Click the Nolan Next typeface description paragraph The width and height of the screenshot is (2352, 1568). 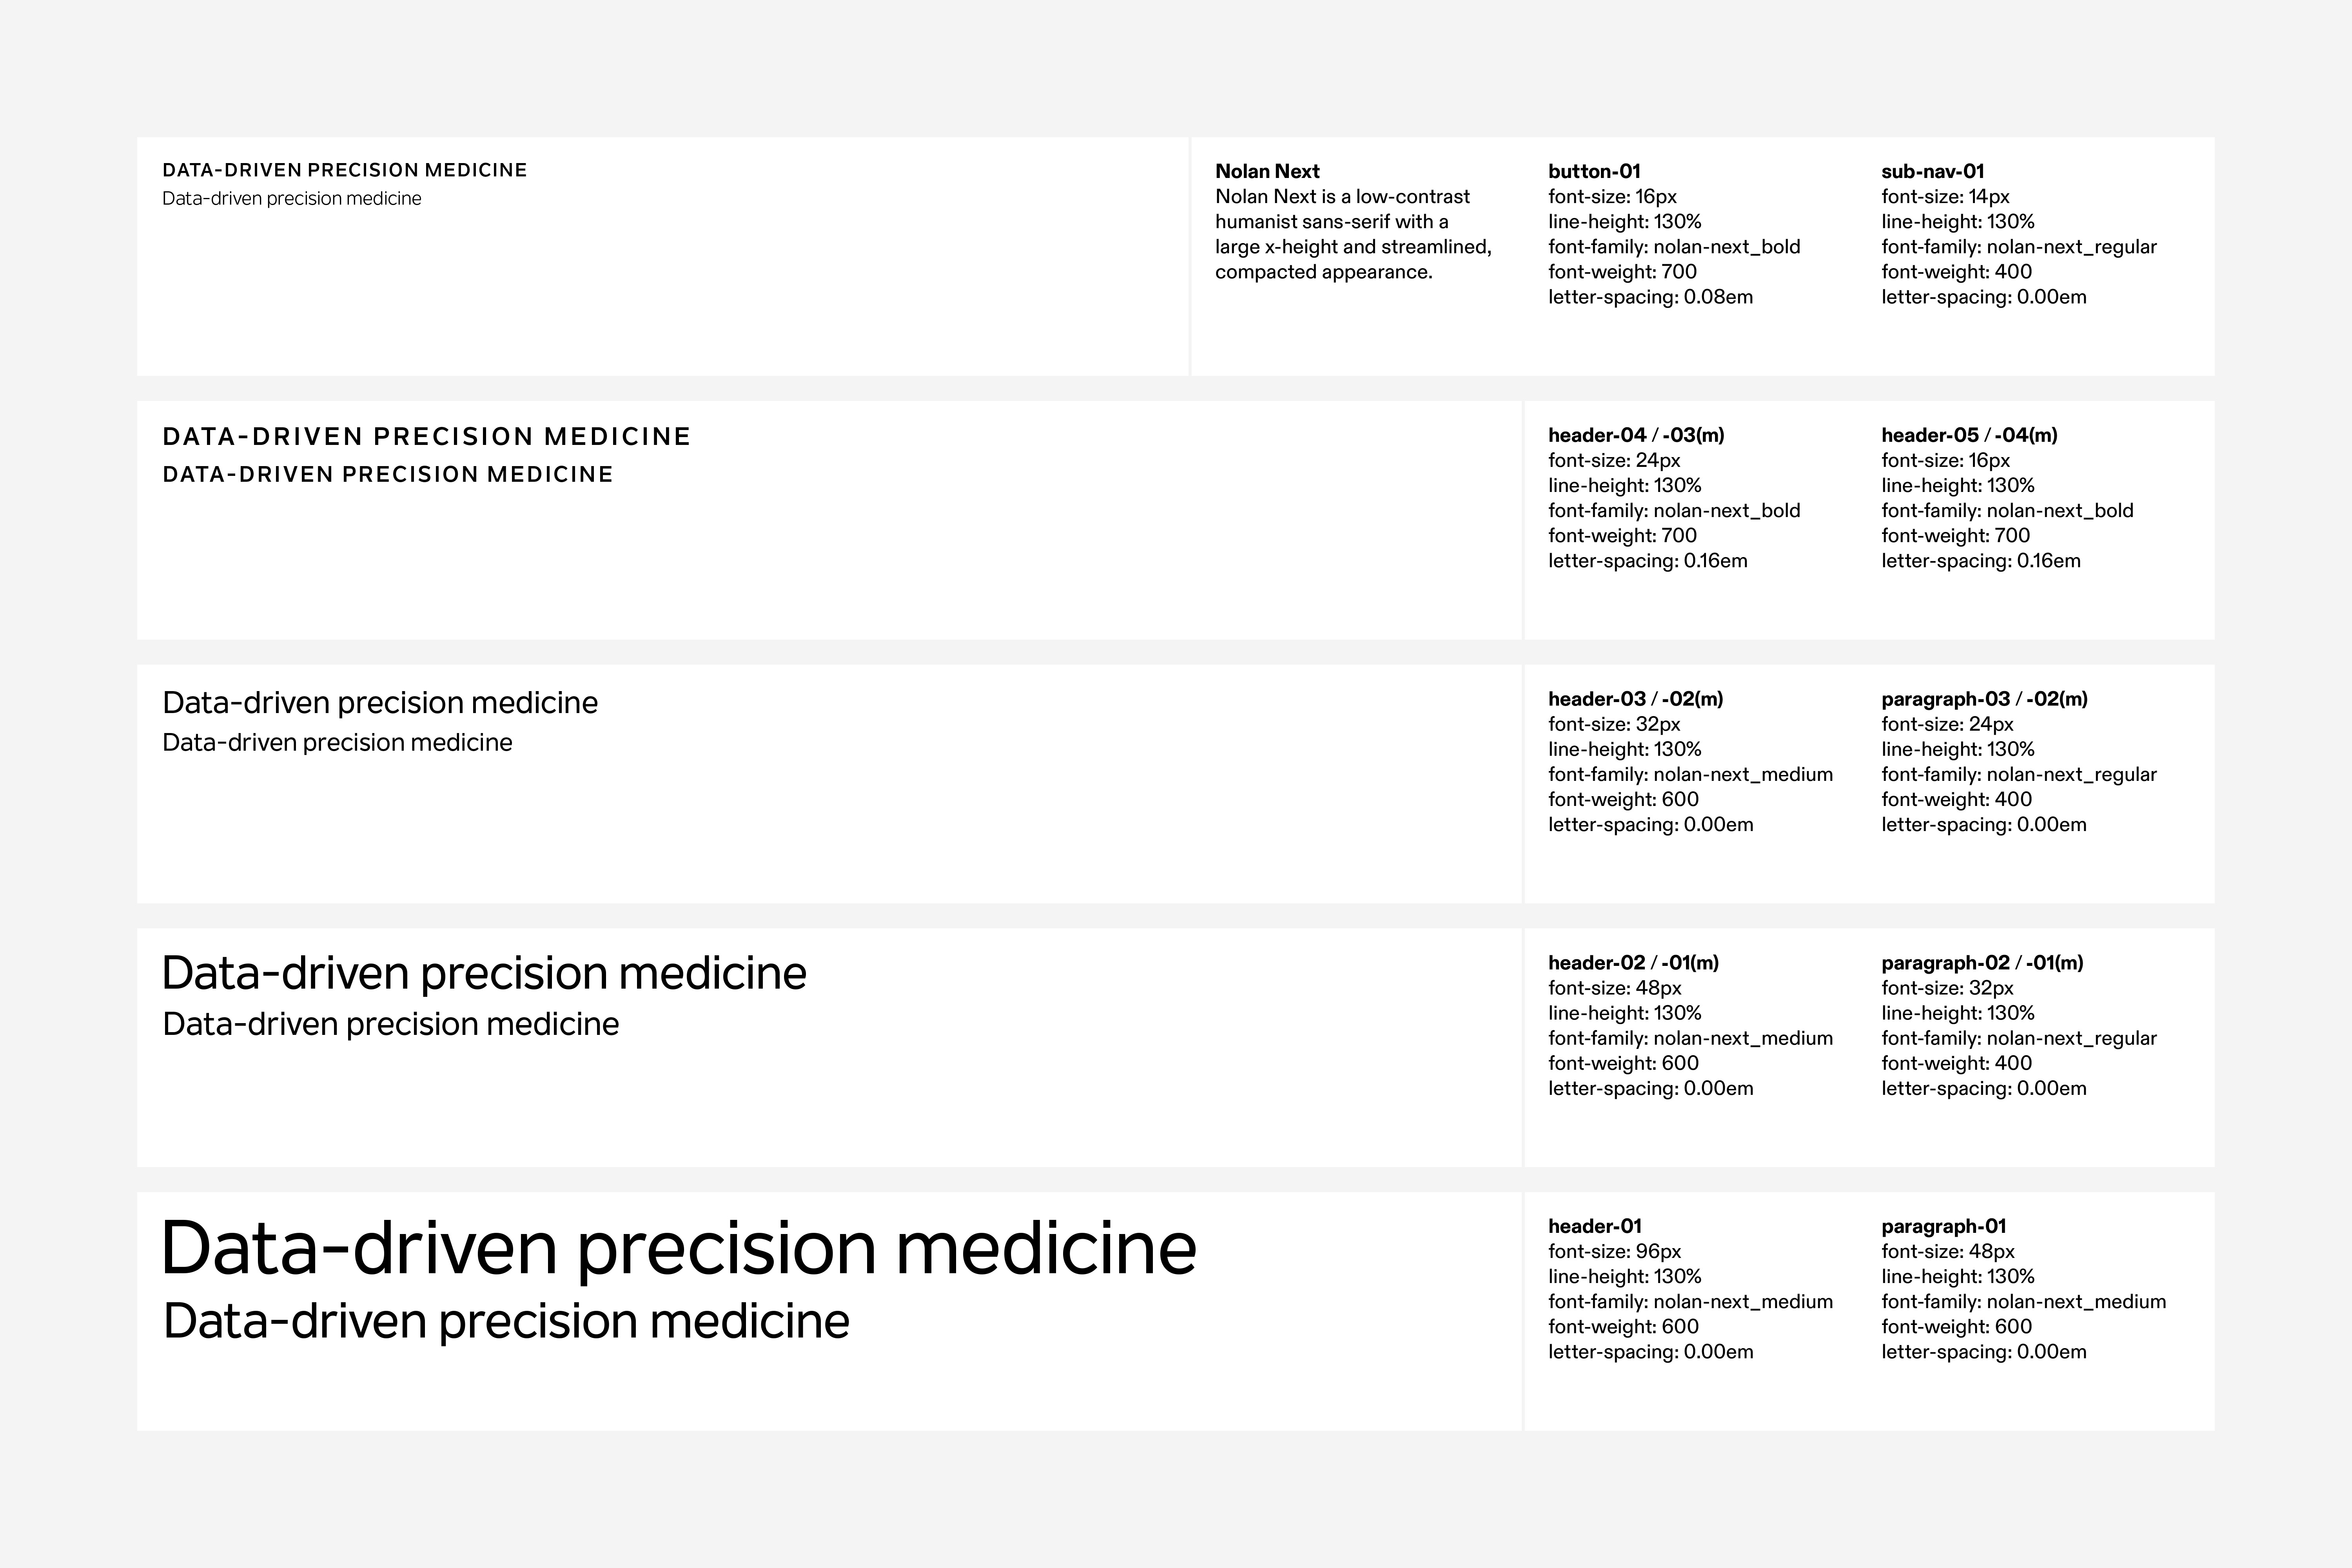[x=1352, y=234]
